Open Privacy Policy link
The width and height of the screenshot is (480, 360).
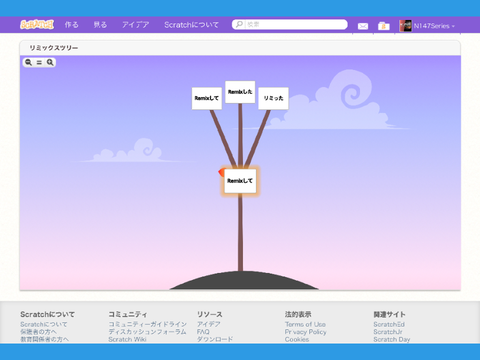coord(306,332)
